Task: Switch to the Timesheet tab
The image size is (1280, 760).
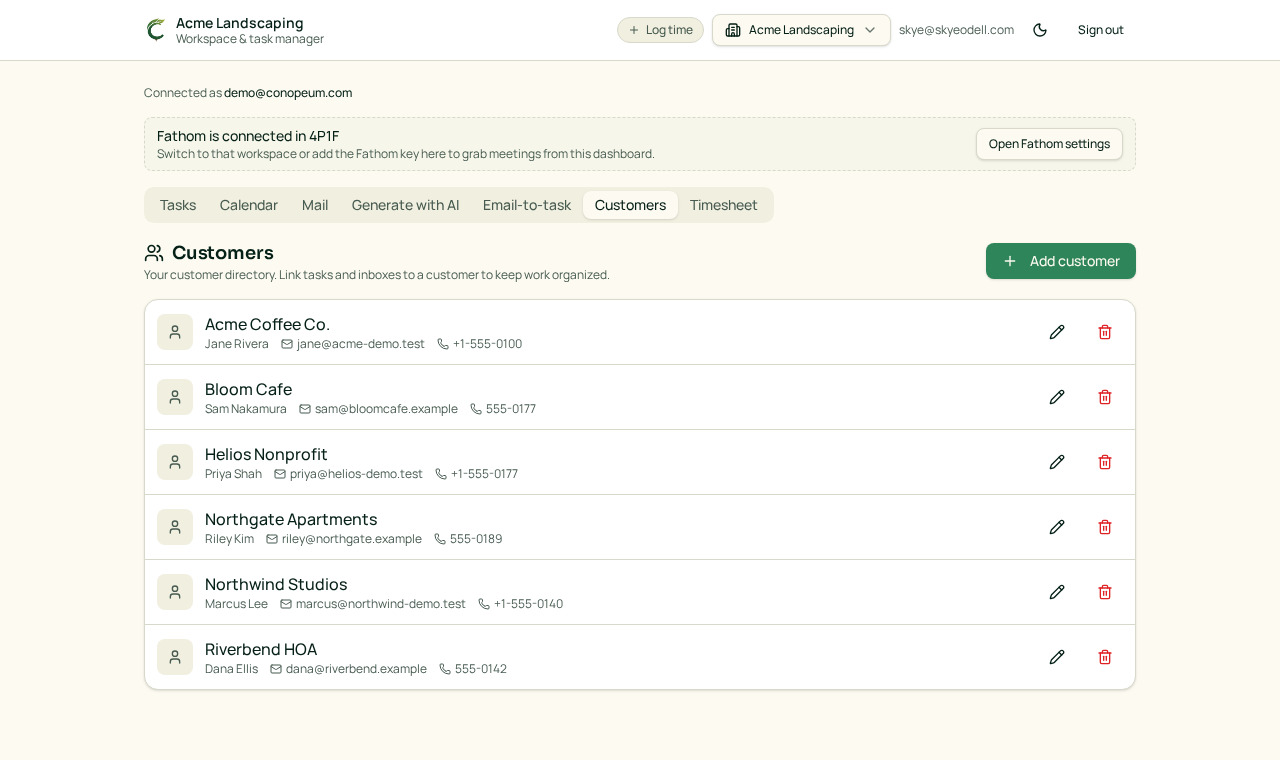Action: 724,205
